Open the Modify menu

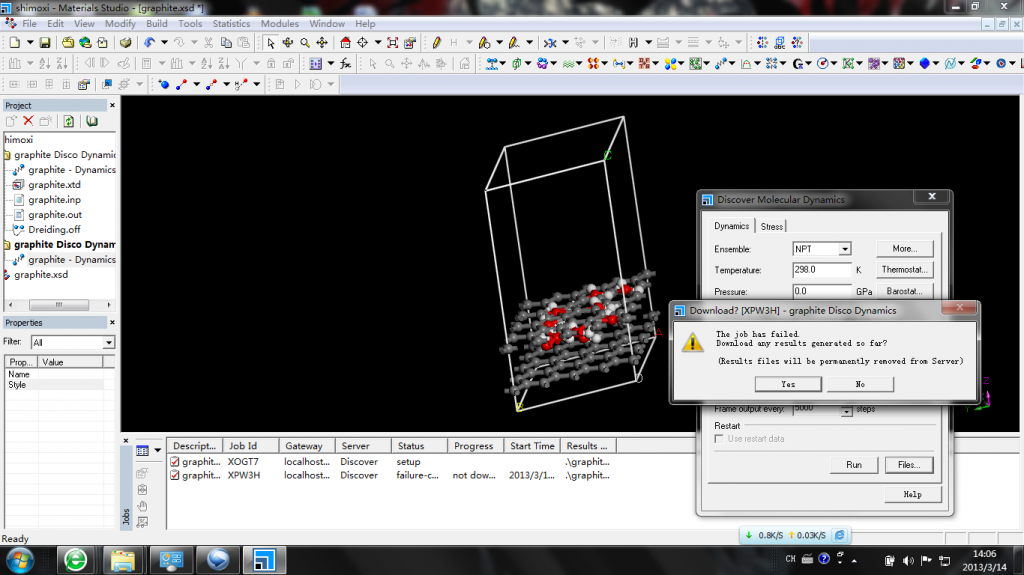tap(120, 24)
